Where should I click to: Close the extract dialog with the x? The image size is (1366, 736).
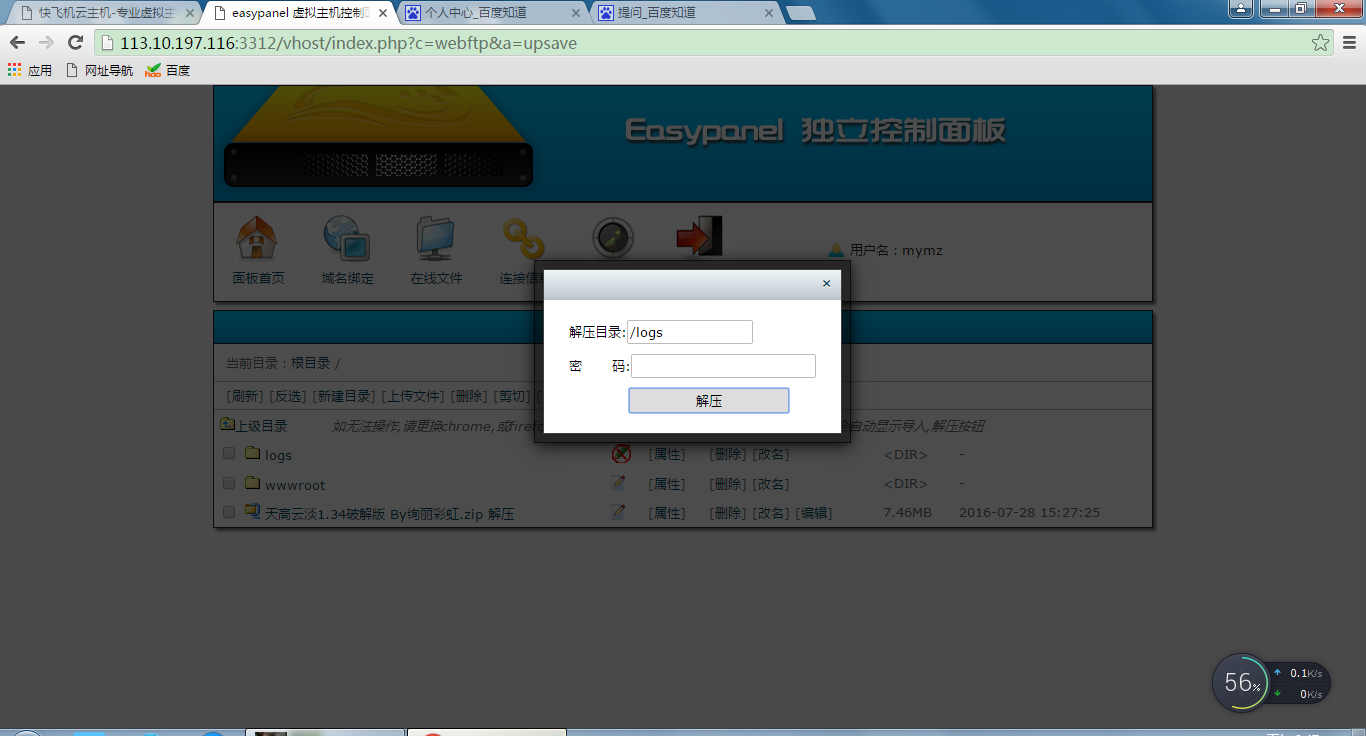tap(826, 284)
